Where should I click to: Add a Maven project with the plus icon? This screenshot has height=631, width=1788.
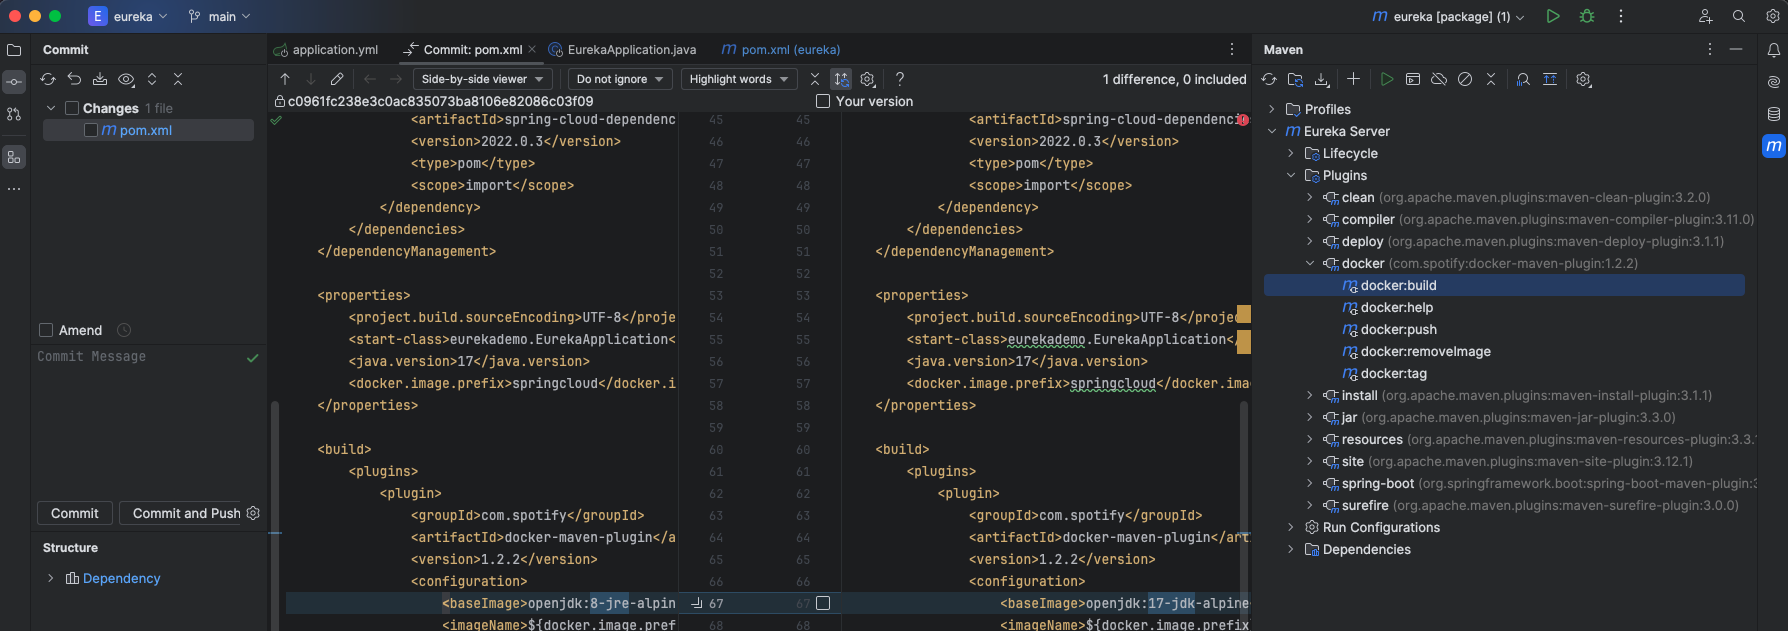pos(1353,79)
